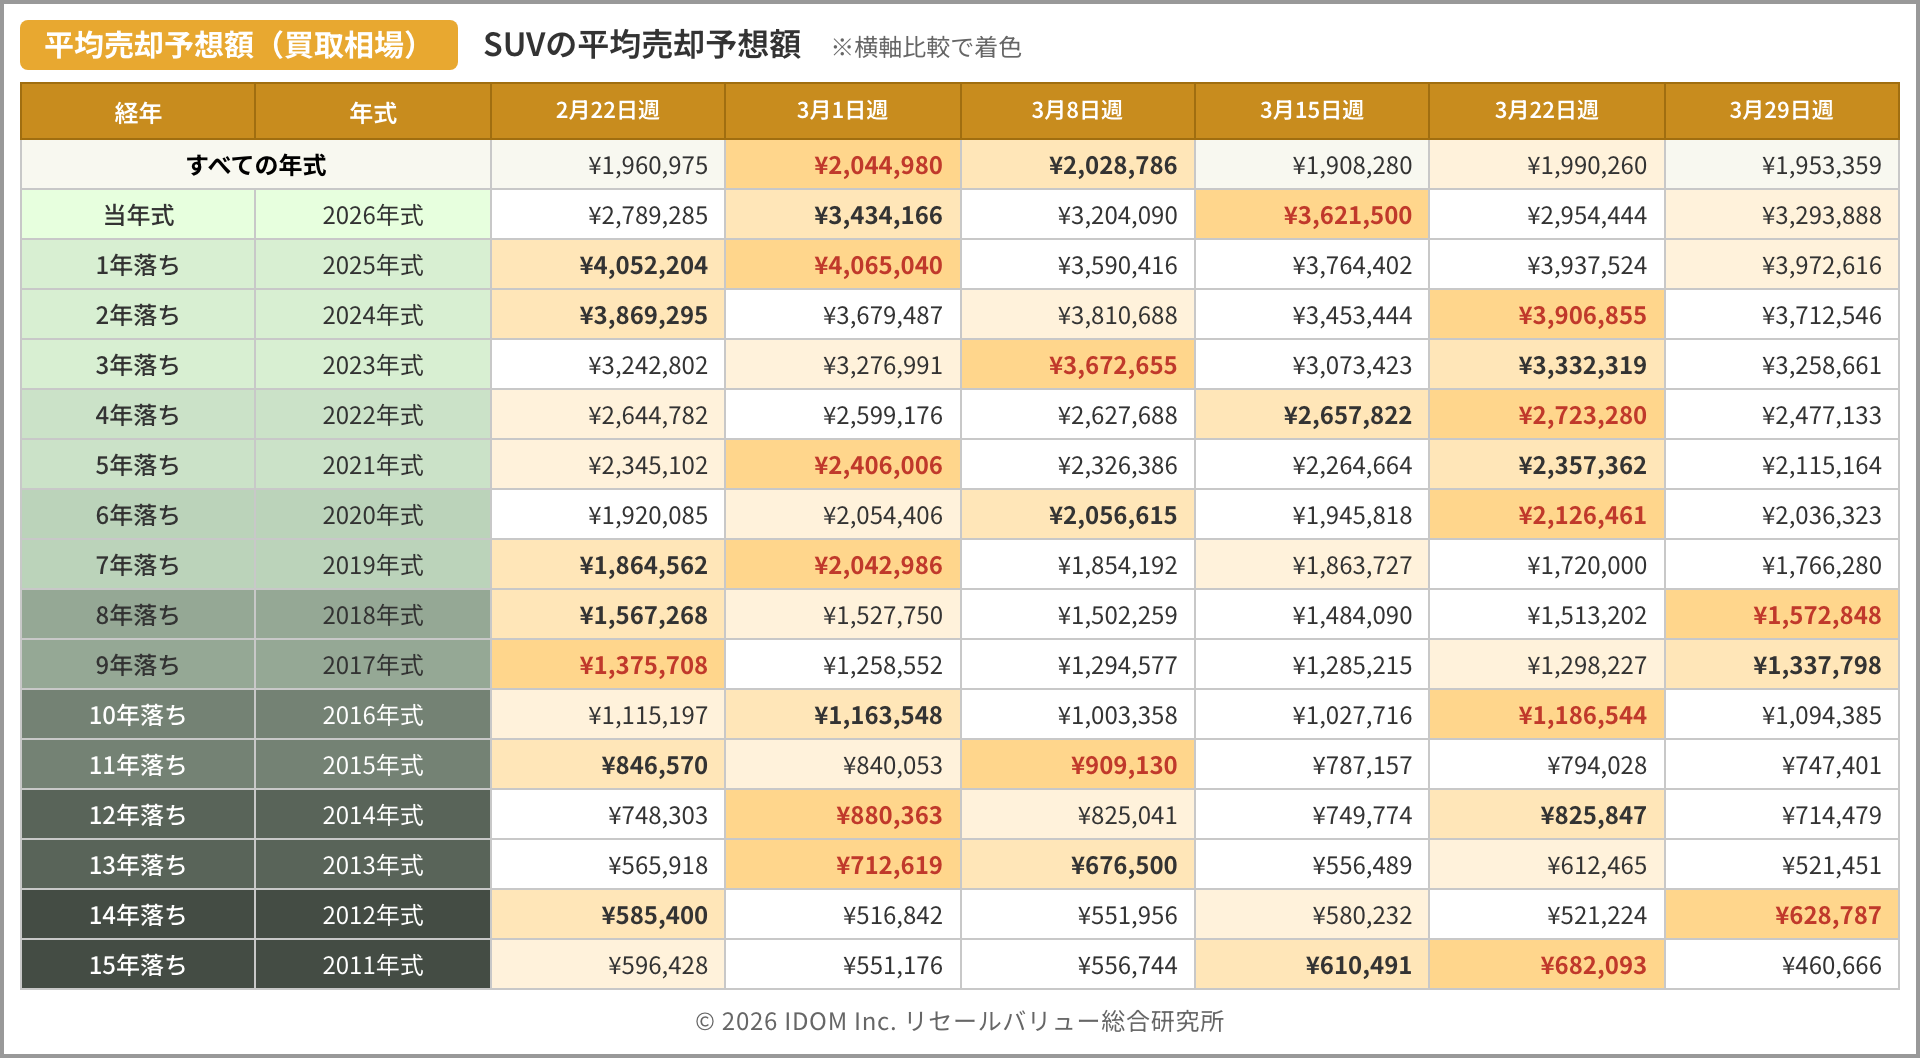Image resolution: width=1920 pixels, height=1060 pixels.
Task: Click the IDOM Inc. copyright footer text
Action: (959, 1021)
